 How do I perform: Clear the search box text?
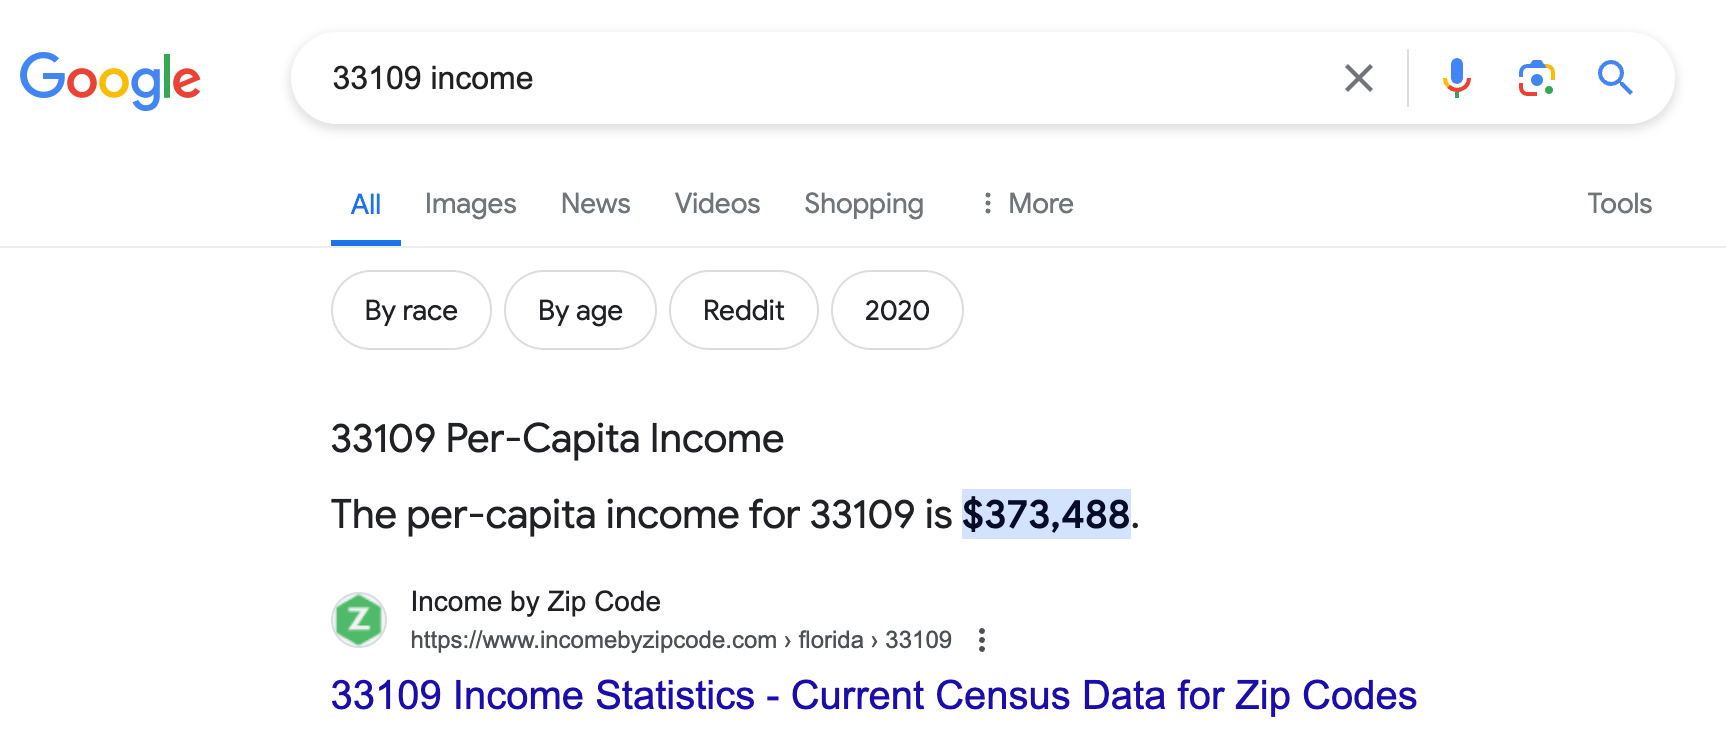1358,78
